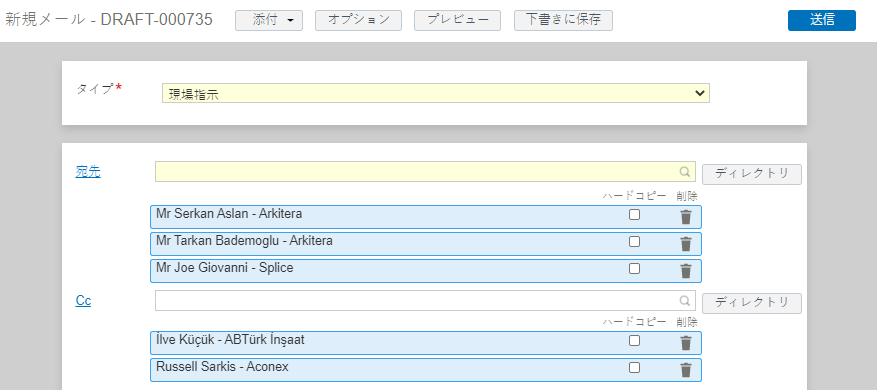Click the プレビュー button

[458, 20]
